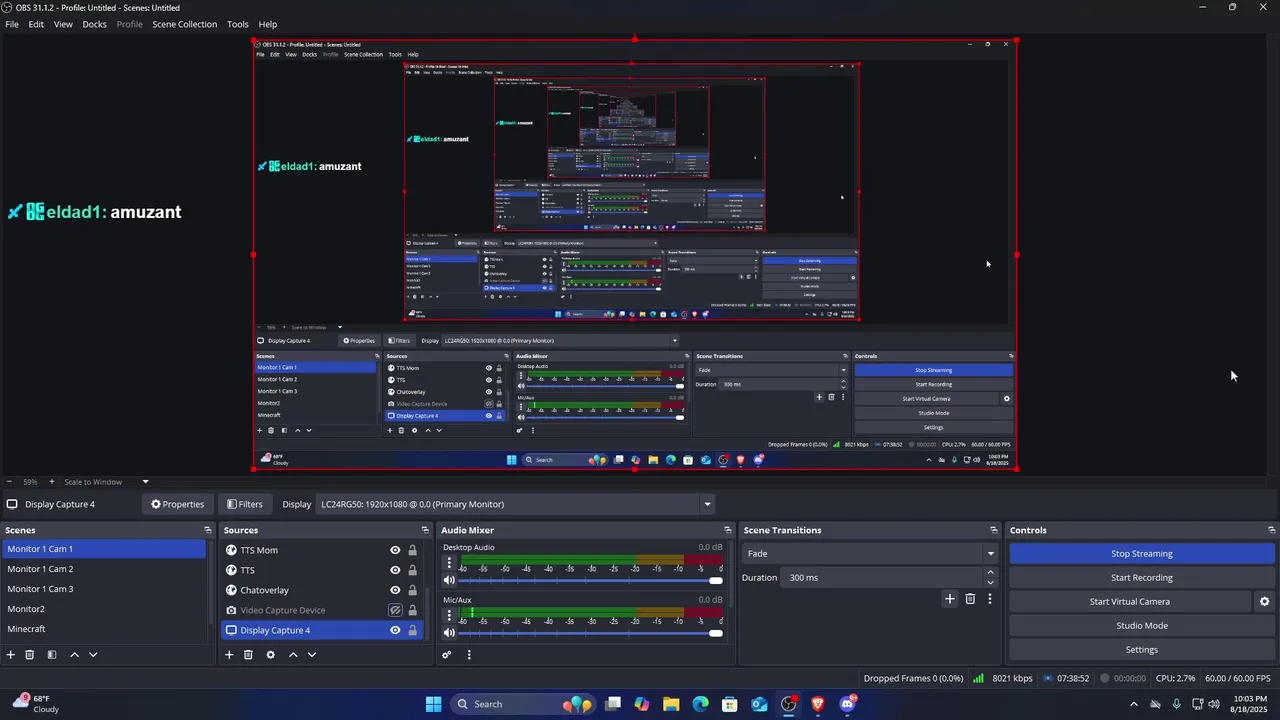
Task: Open the Windows Start menu
Action: point(433,704)
